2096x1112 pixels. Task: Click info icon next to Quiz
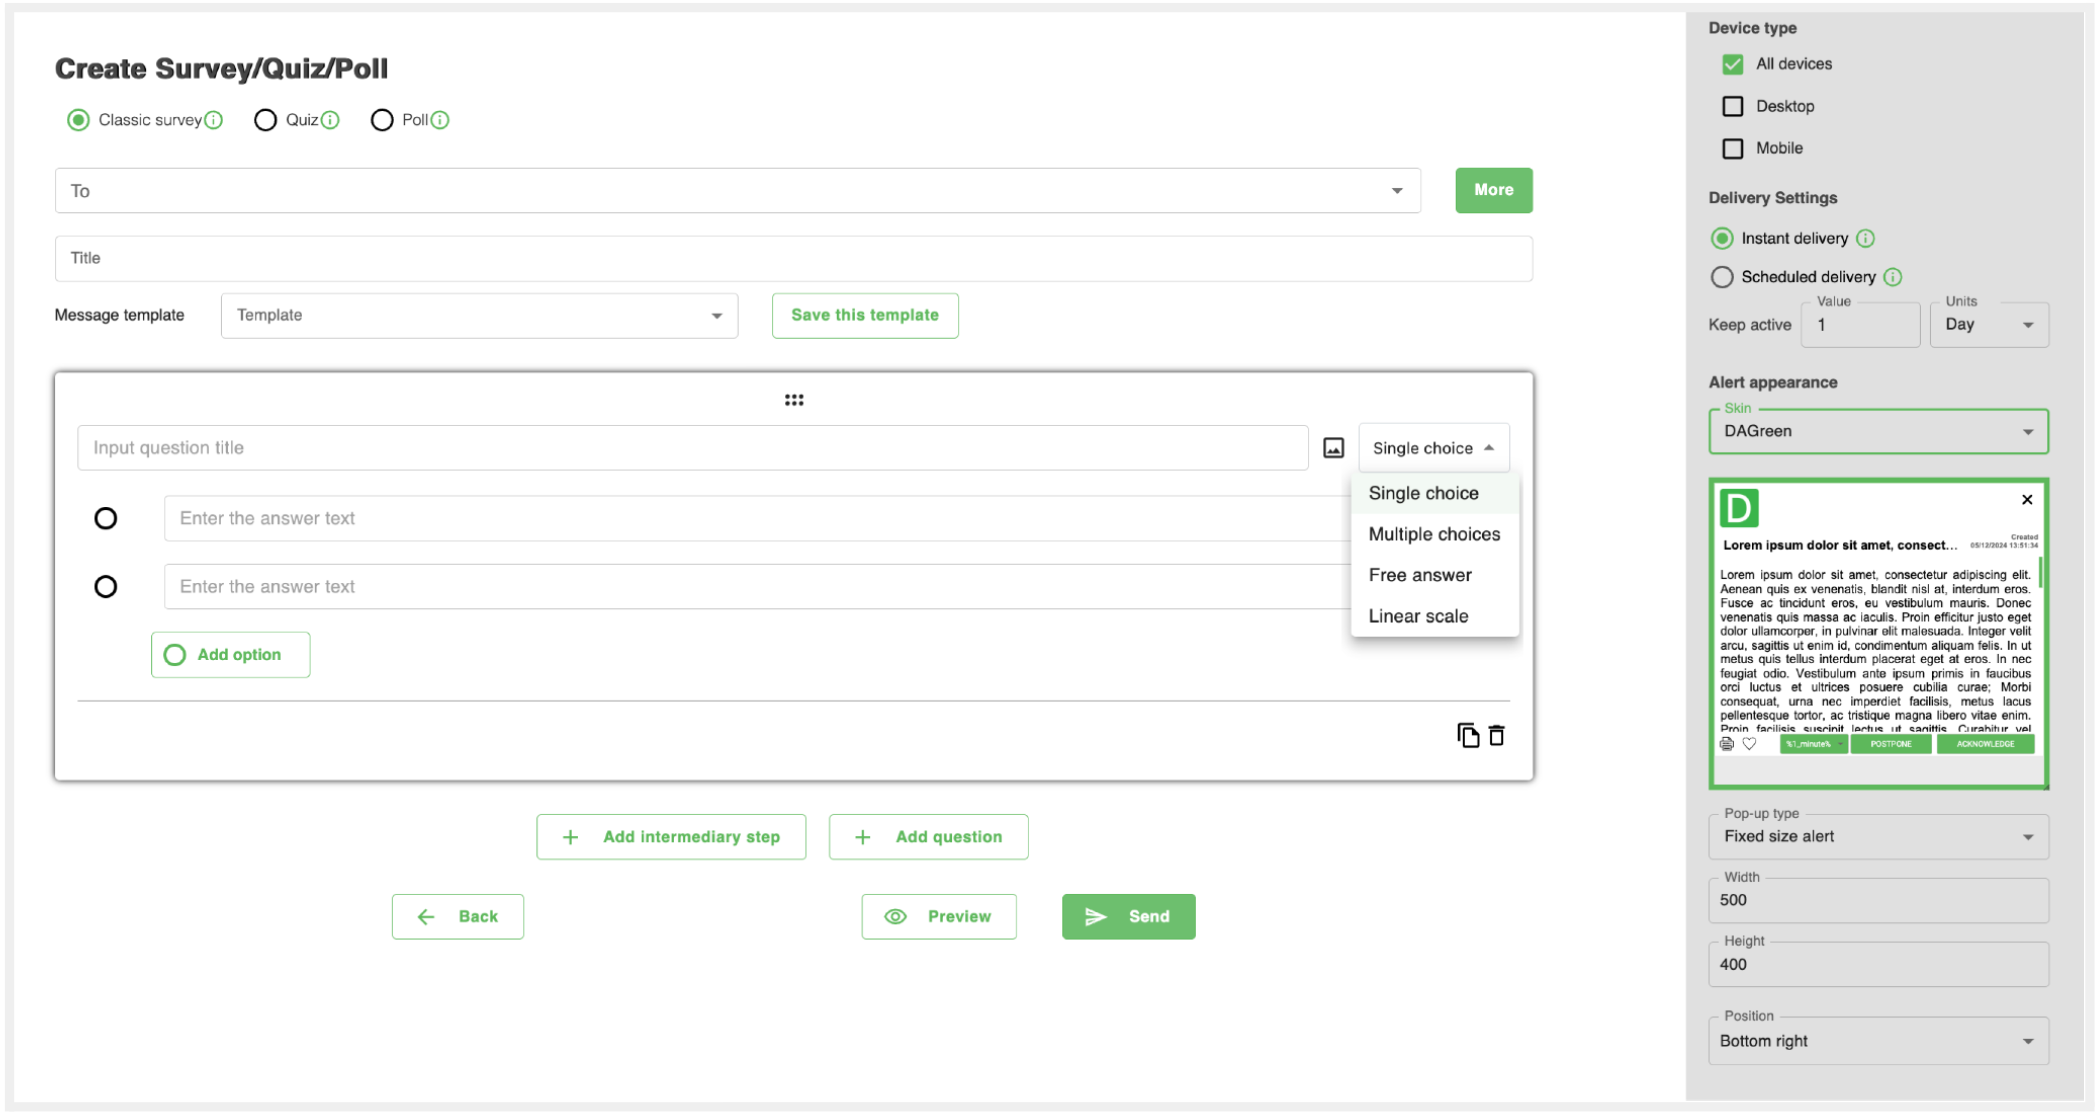click(330, 120)
